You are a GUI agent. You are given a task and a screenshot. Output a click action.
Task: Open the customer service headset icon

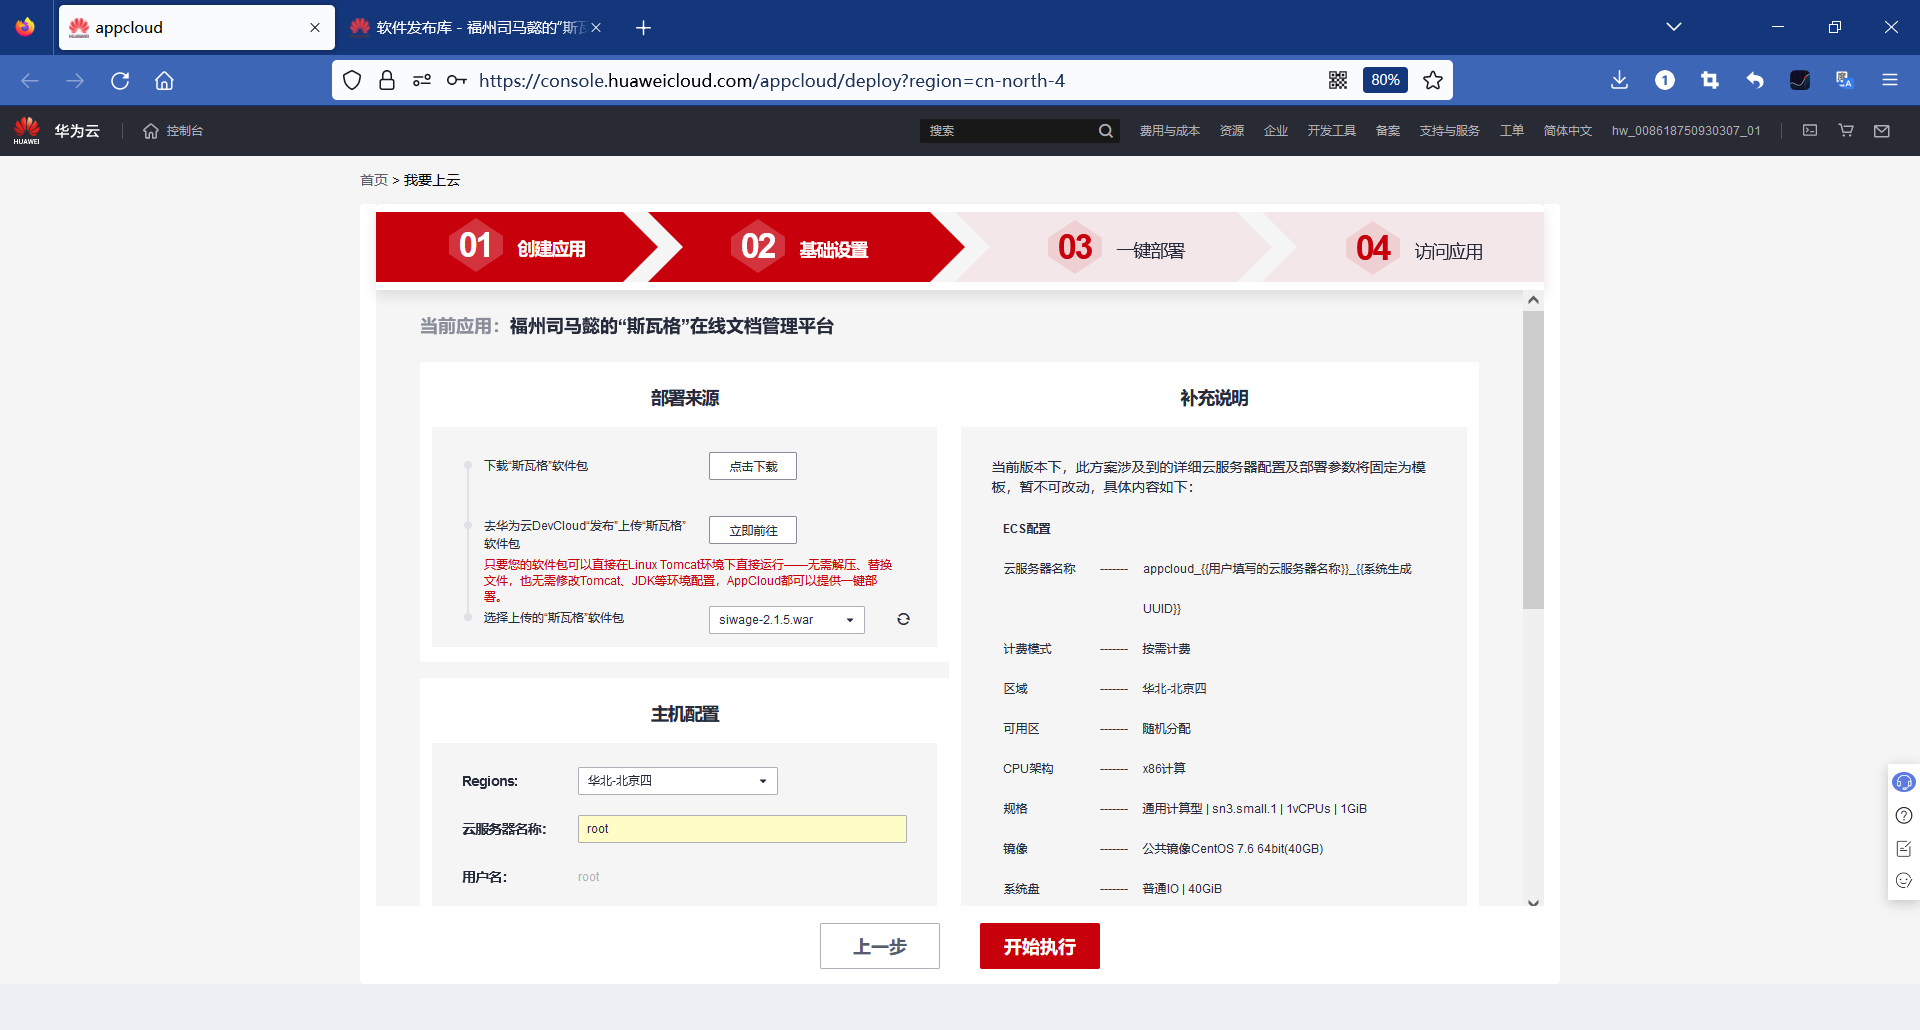pyautogui.click(x=1904, y=782)
